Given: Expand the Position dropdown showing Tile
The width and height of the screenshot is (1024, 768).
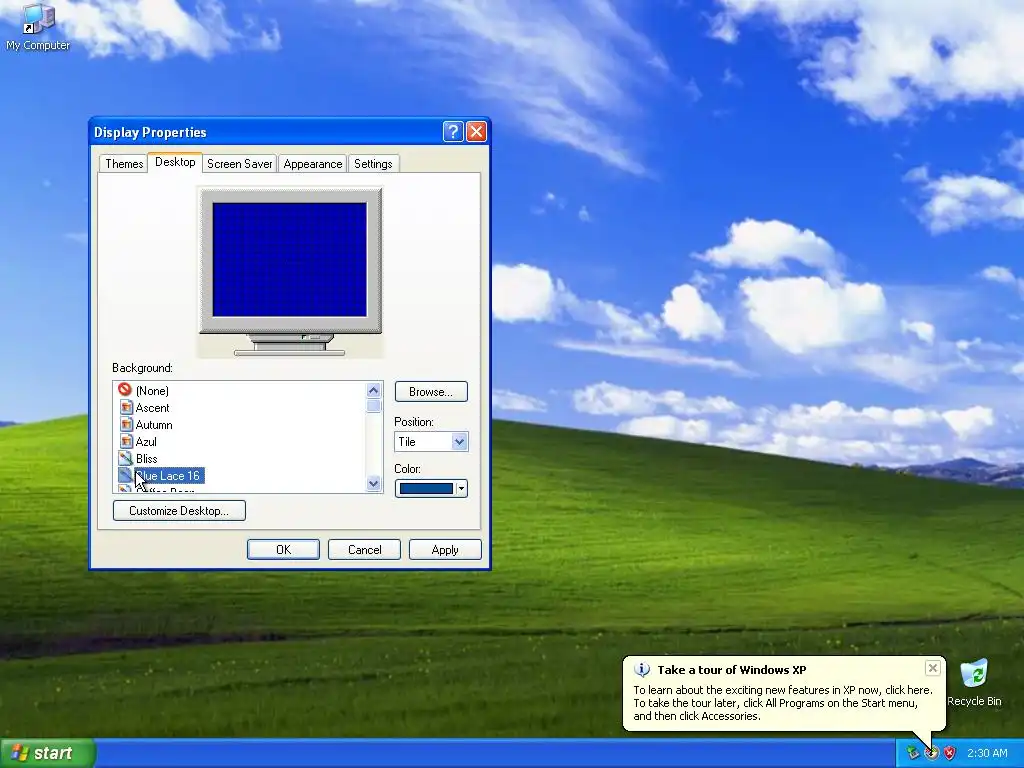Looking at the screenshot, I should pos(431,441).
